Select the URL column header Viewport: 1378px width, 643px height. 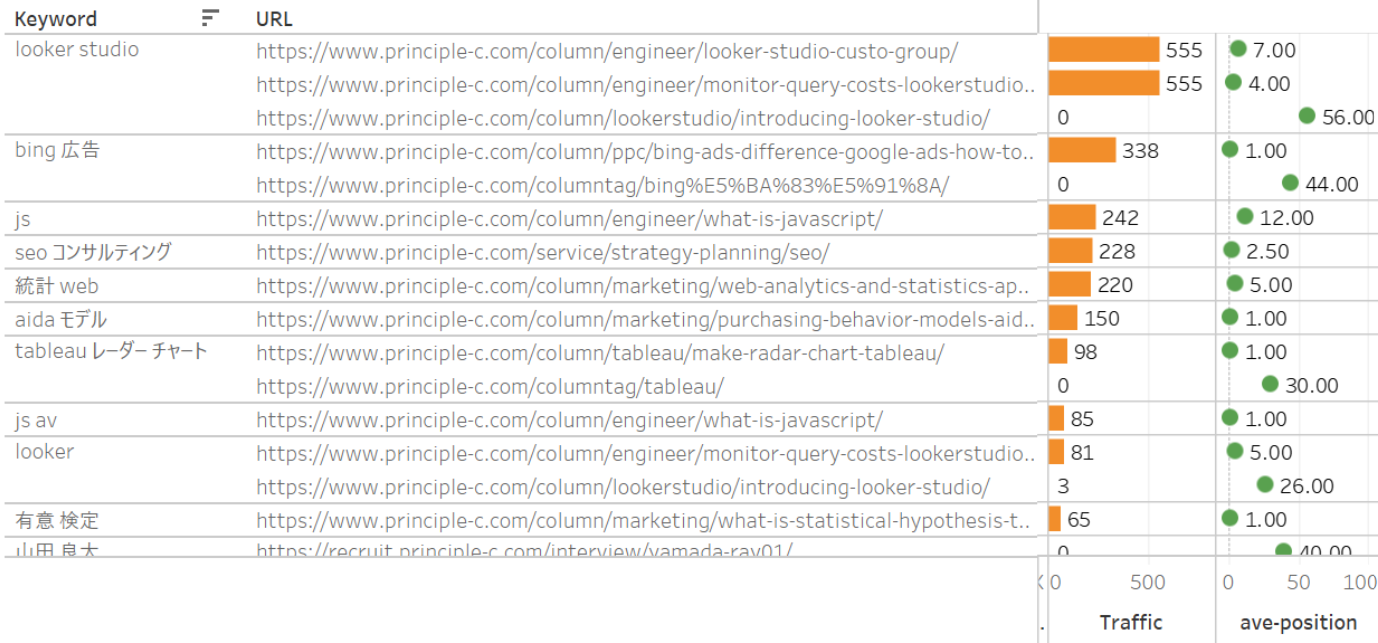coord(274,19)
